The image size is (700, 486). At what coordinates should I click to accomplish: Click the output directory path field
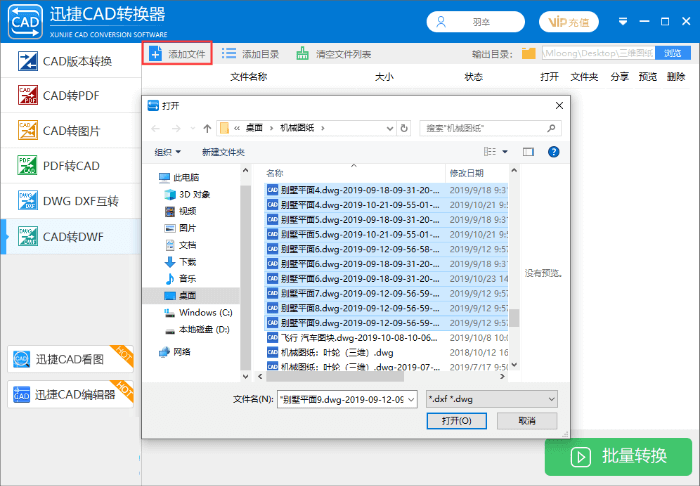(598, 54)
